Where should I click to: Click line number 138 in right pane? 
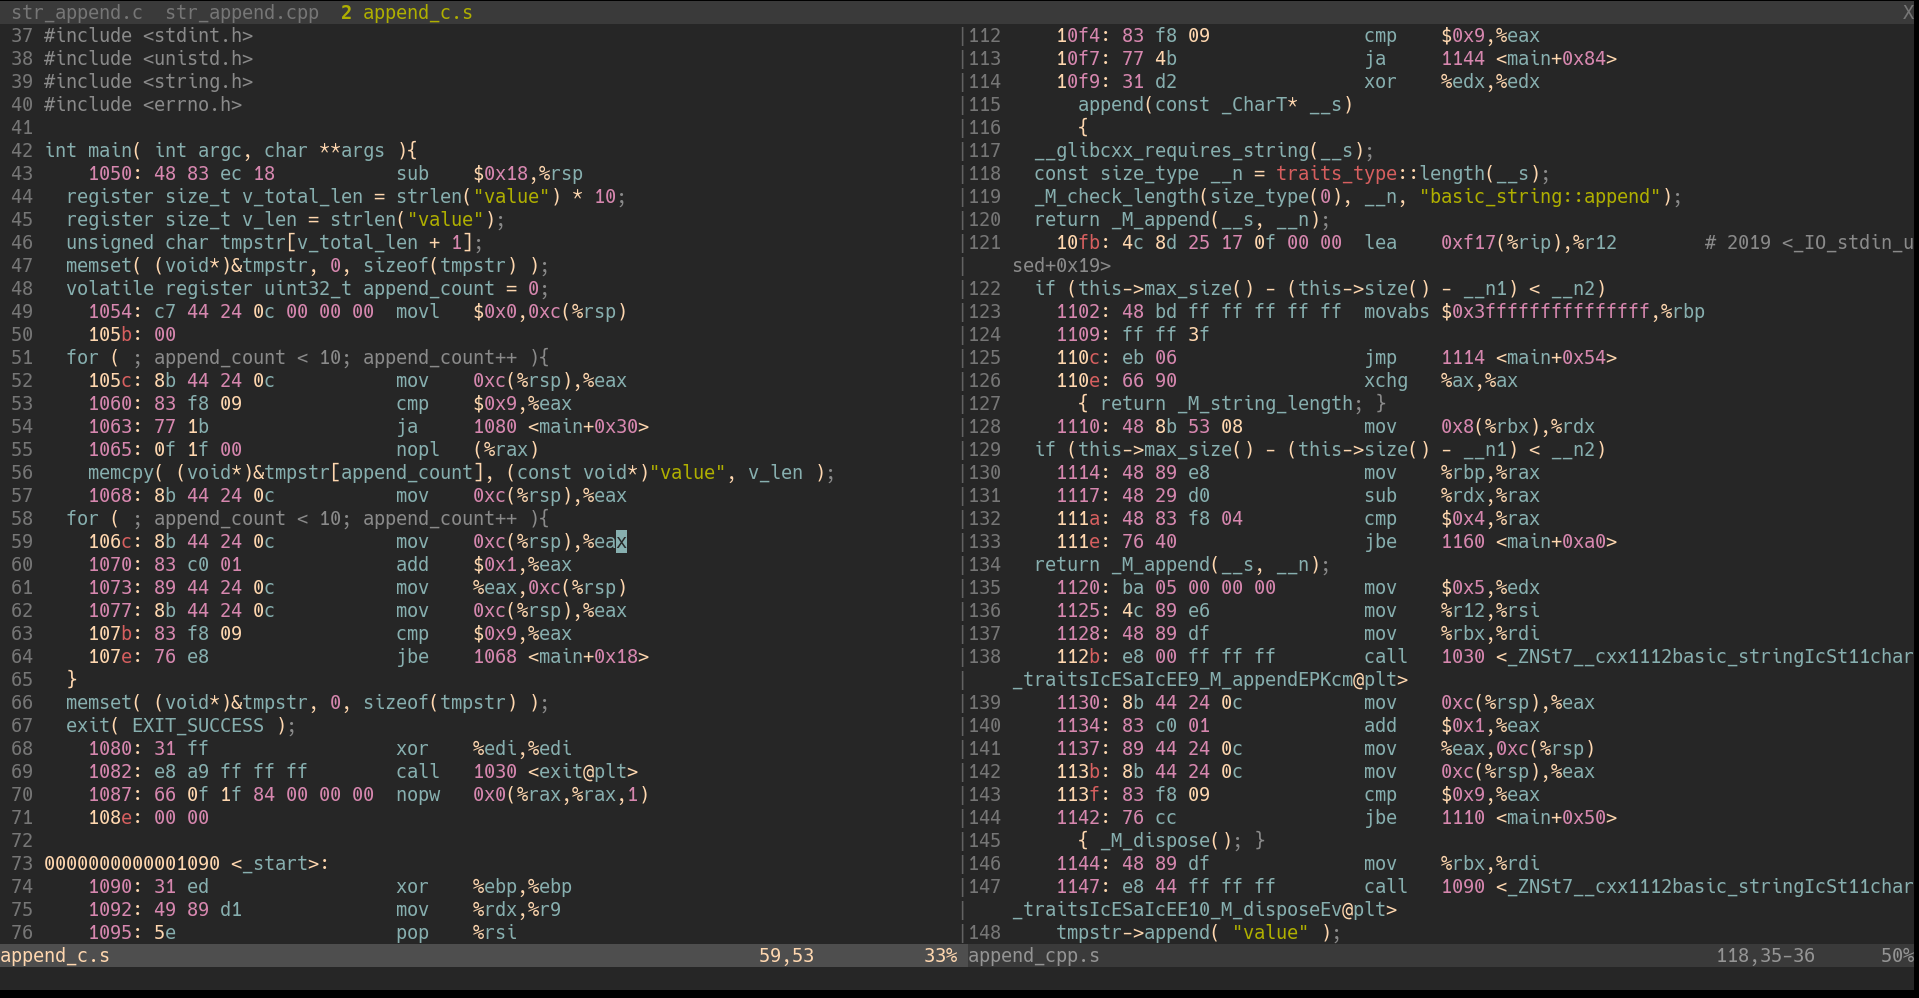984,657
